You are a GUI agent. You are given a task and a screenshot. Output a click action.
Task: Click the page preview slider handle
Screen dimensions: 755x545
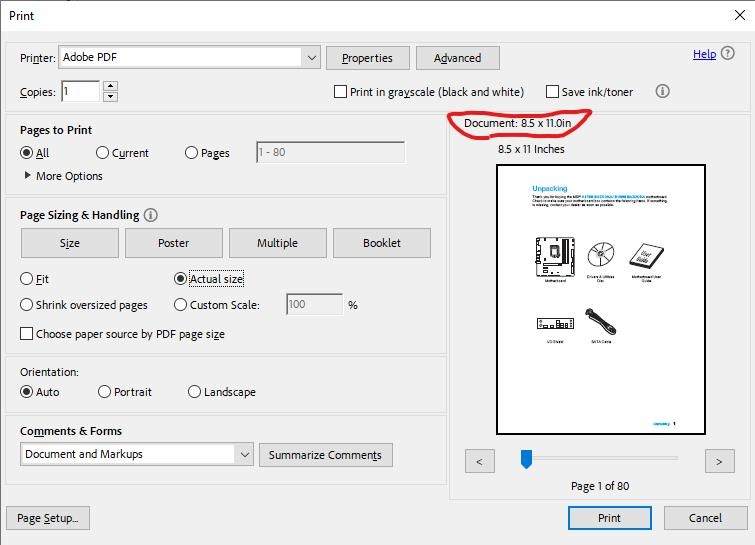[526, 459]
